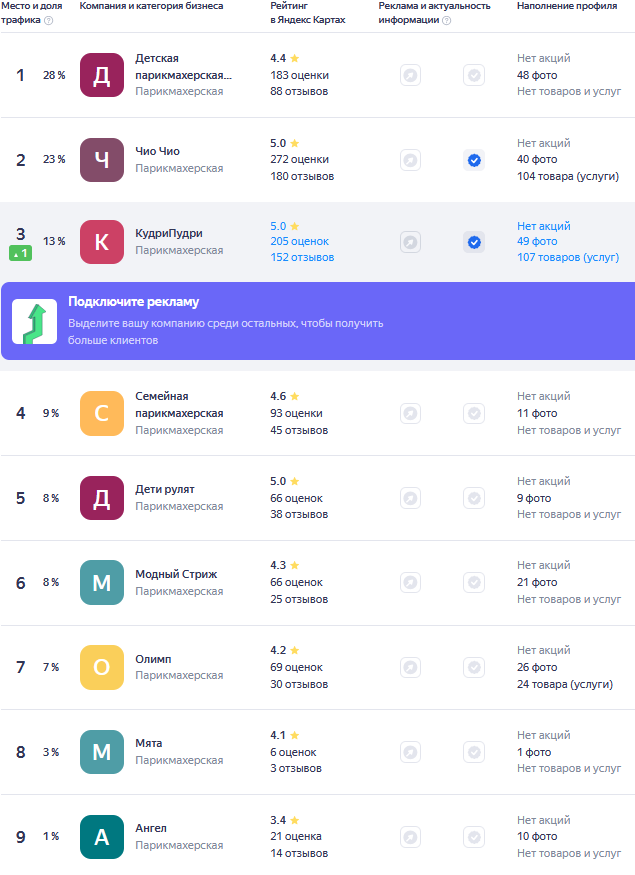
Task: Click the "Подключите рекламу" banner title
Action: click(134, 302)
